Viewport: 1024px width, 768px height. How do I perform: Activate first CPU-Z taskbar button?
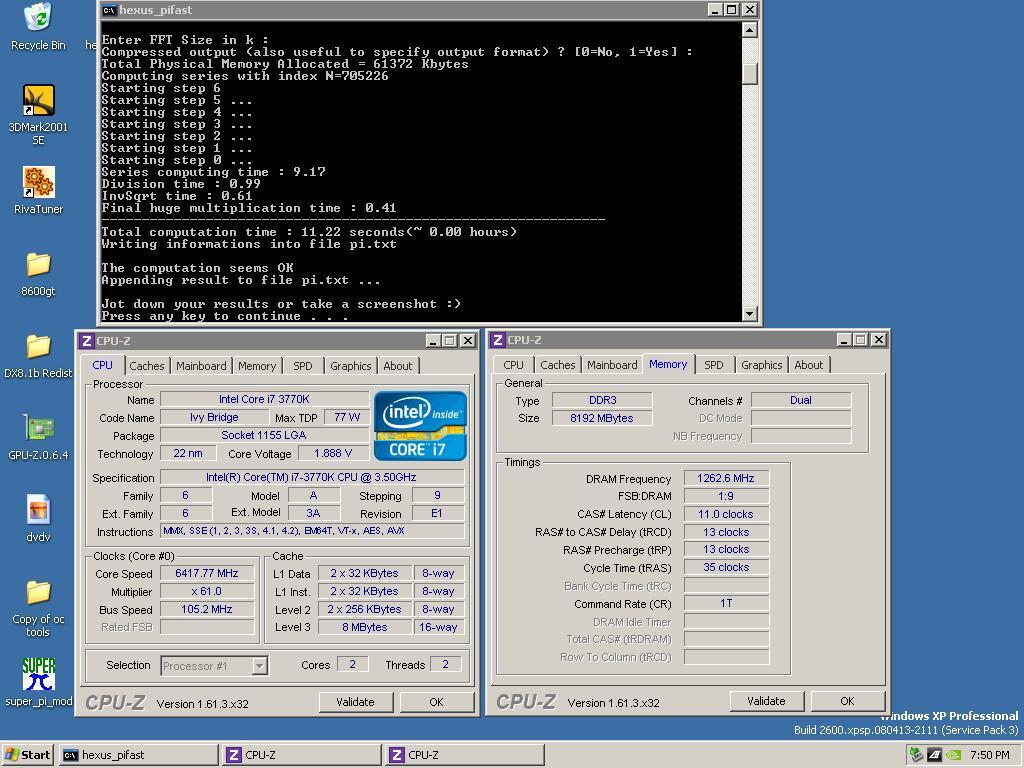click(x=302, y=755)
